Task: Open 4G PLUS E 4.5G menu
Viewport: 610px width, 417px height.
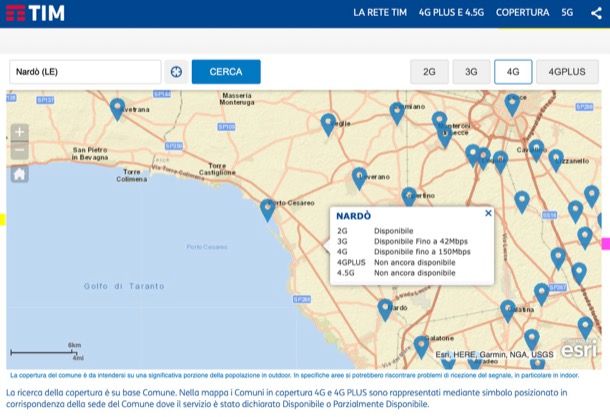Action: point(451,12)
